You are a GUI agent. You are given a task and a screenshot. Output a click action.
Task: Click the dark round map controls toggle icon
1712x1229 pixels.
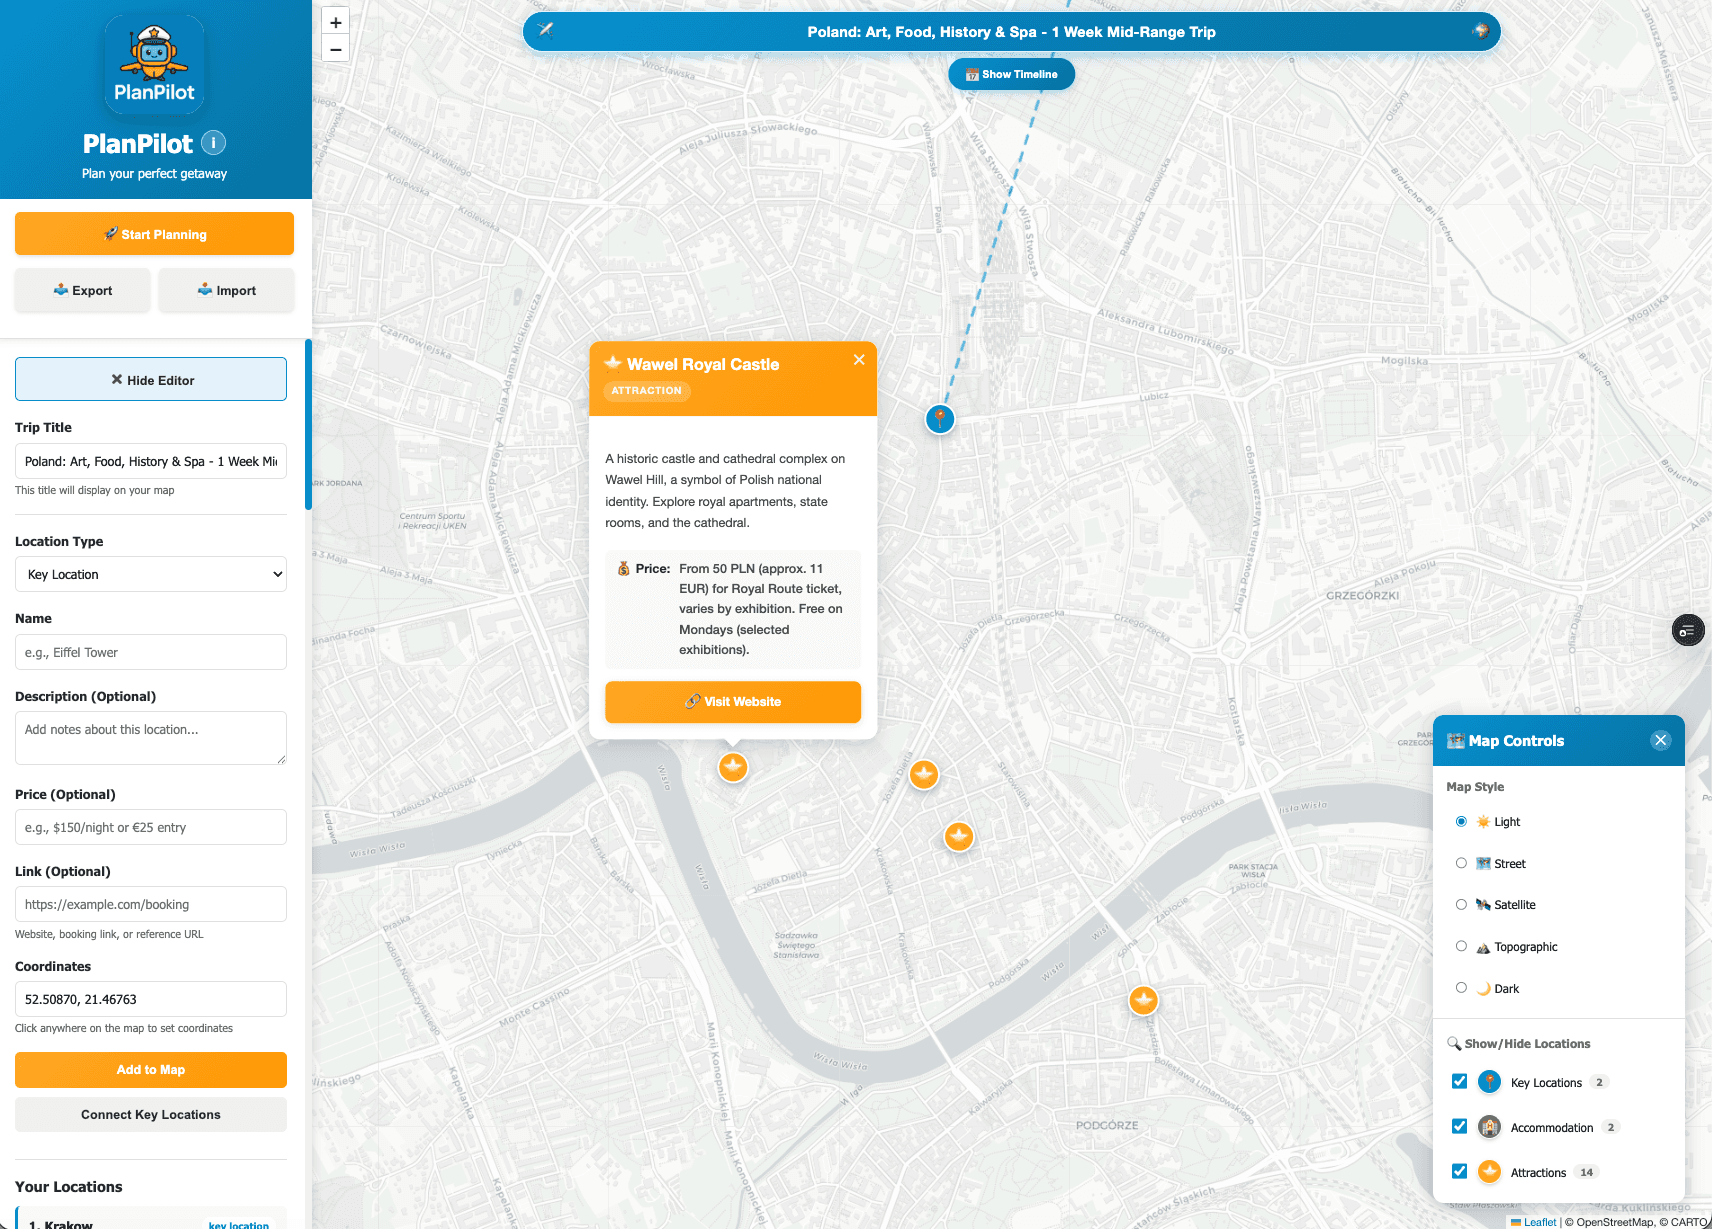1688,630
